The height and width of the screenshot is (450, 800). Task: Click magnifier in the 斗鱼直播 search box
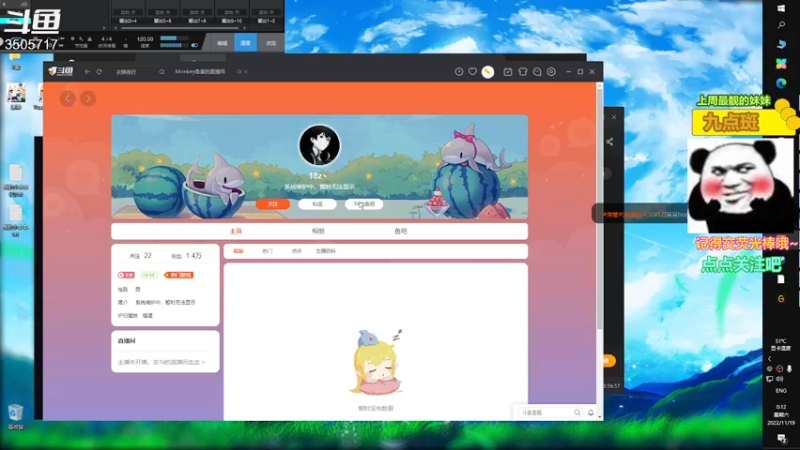(x=577, y=412)
